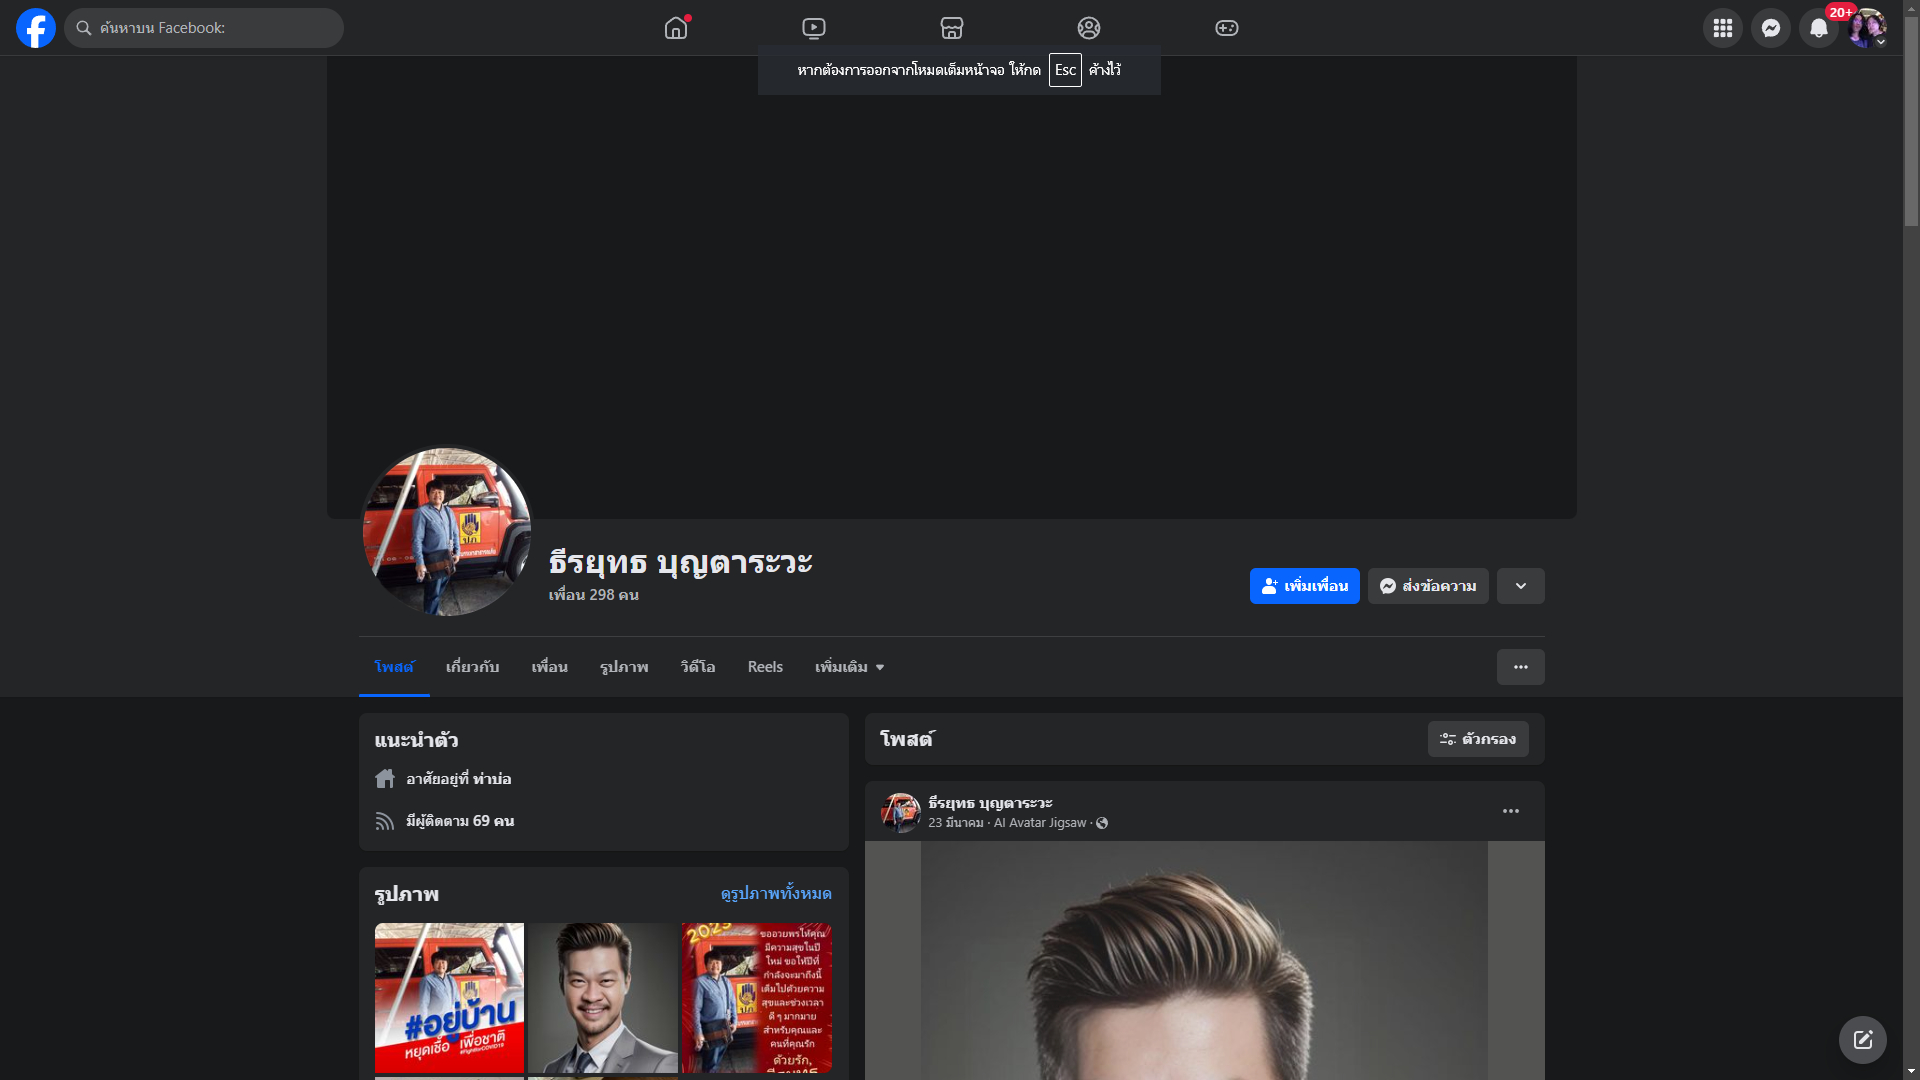The width and height of the screenshot is (1920, 1080).
Task: Open the suited man photo thumbnail
Action: click(x=602, y=997)
